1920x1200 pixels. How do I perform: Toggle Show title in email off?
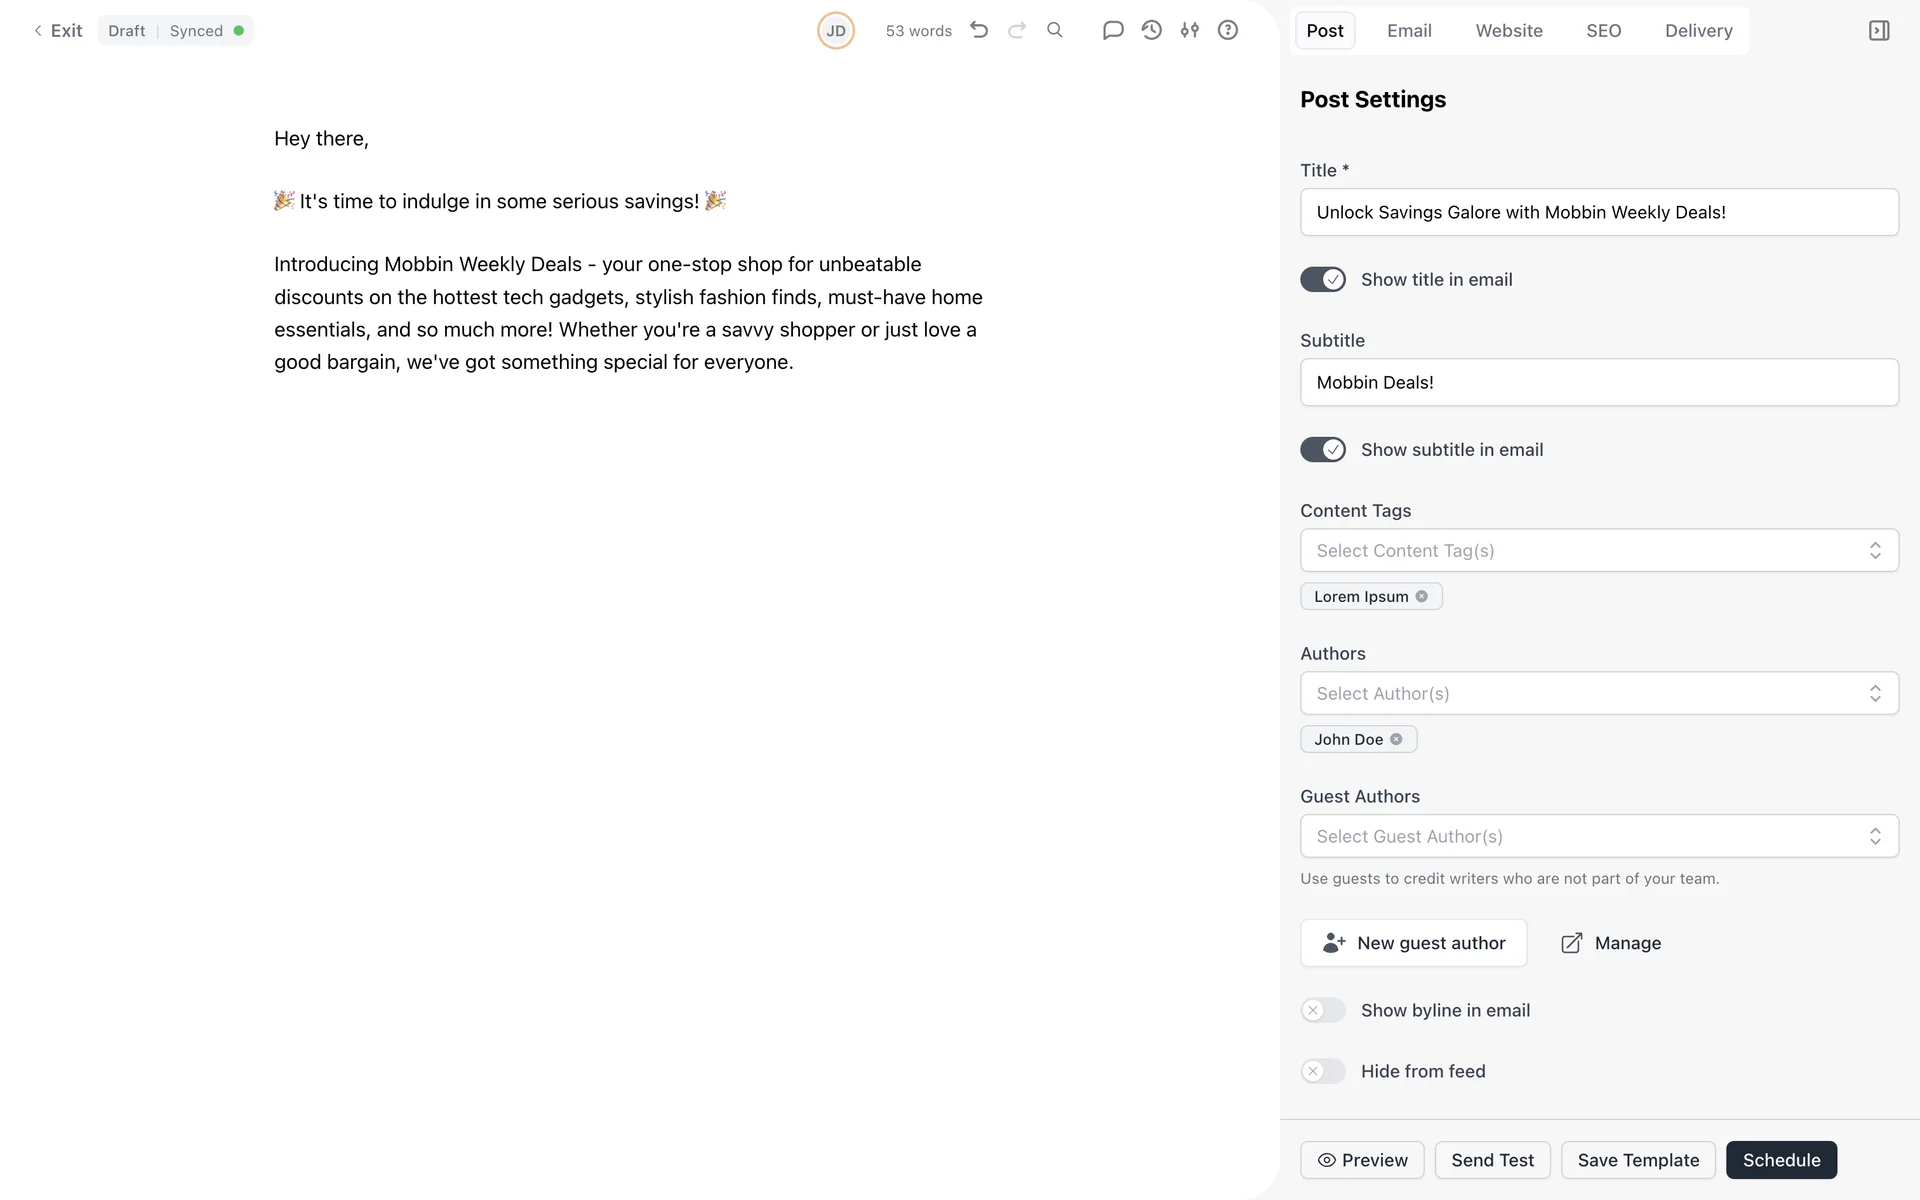[1323, 280]
